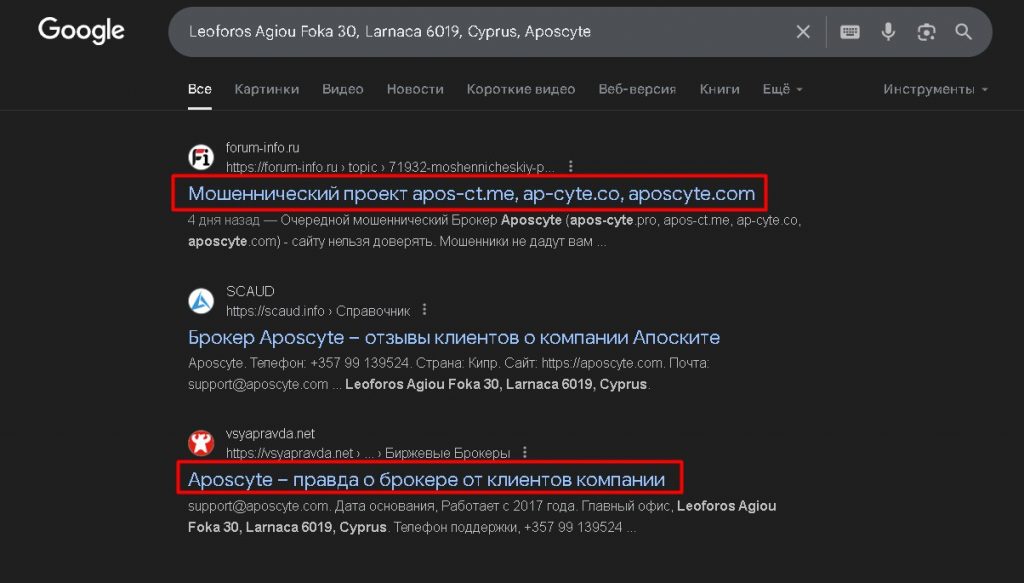
Task: Expand the Ещё dropdown
Action: point(782,89)
